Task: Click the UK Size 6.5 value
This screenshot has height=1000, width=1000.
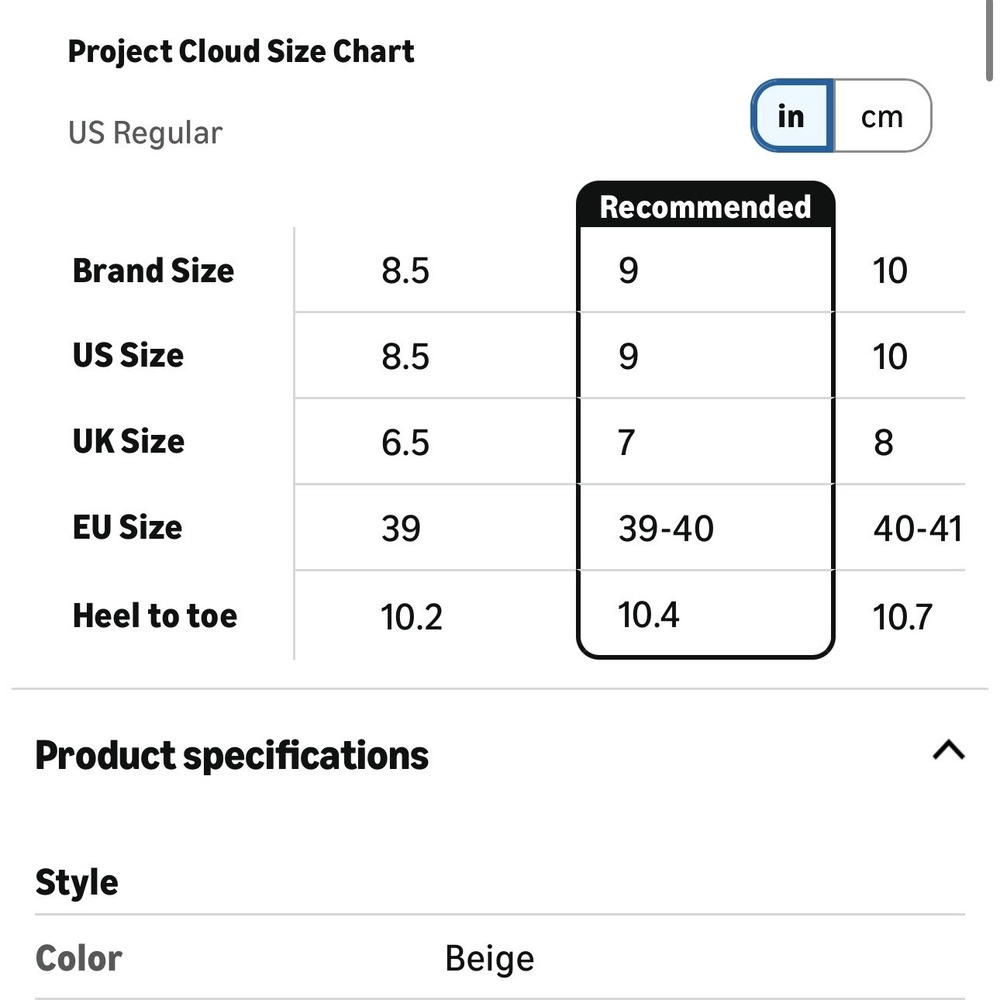Action: click(406, 442)
